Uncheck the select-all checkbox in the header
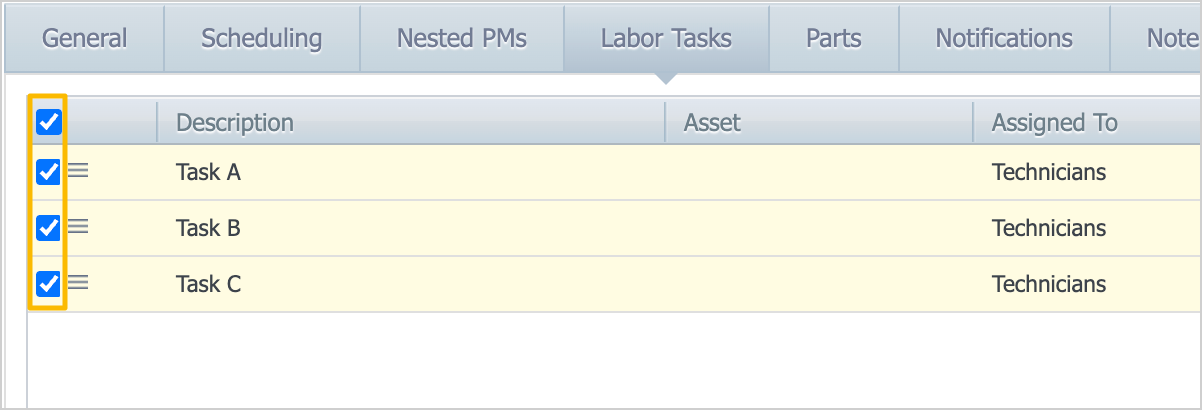This screenshot has width=1202, height=410. coord(48,122)
